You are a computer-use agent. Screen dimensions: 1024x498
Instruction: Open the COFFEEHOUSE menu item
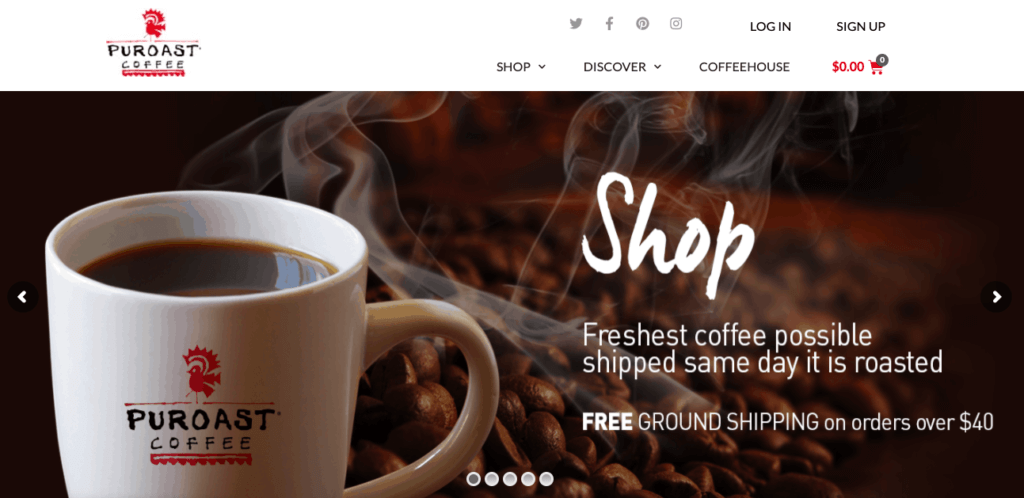point(744,67)
